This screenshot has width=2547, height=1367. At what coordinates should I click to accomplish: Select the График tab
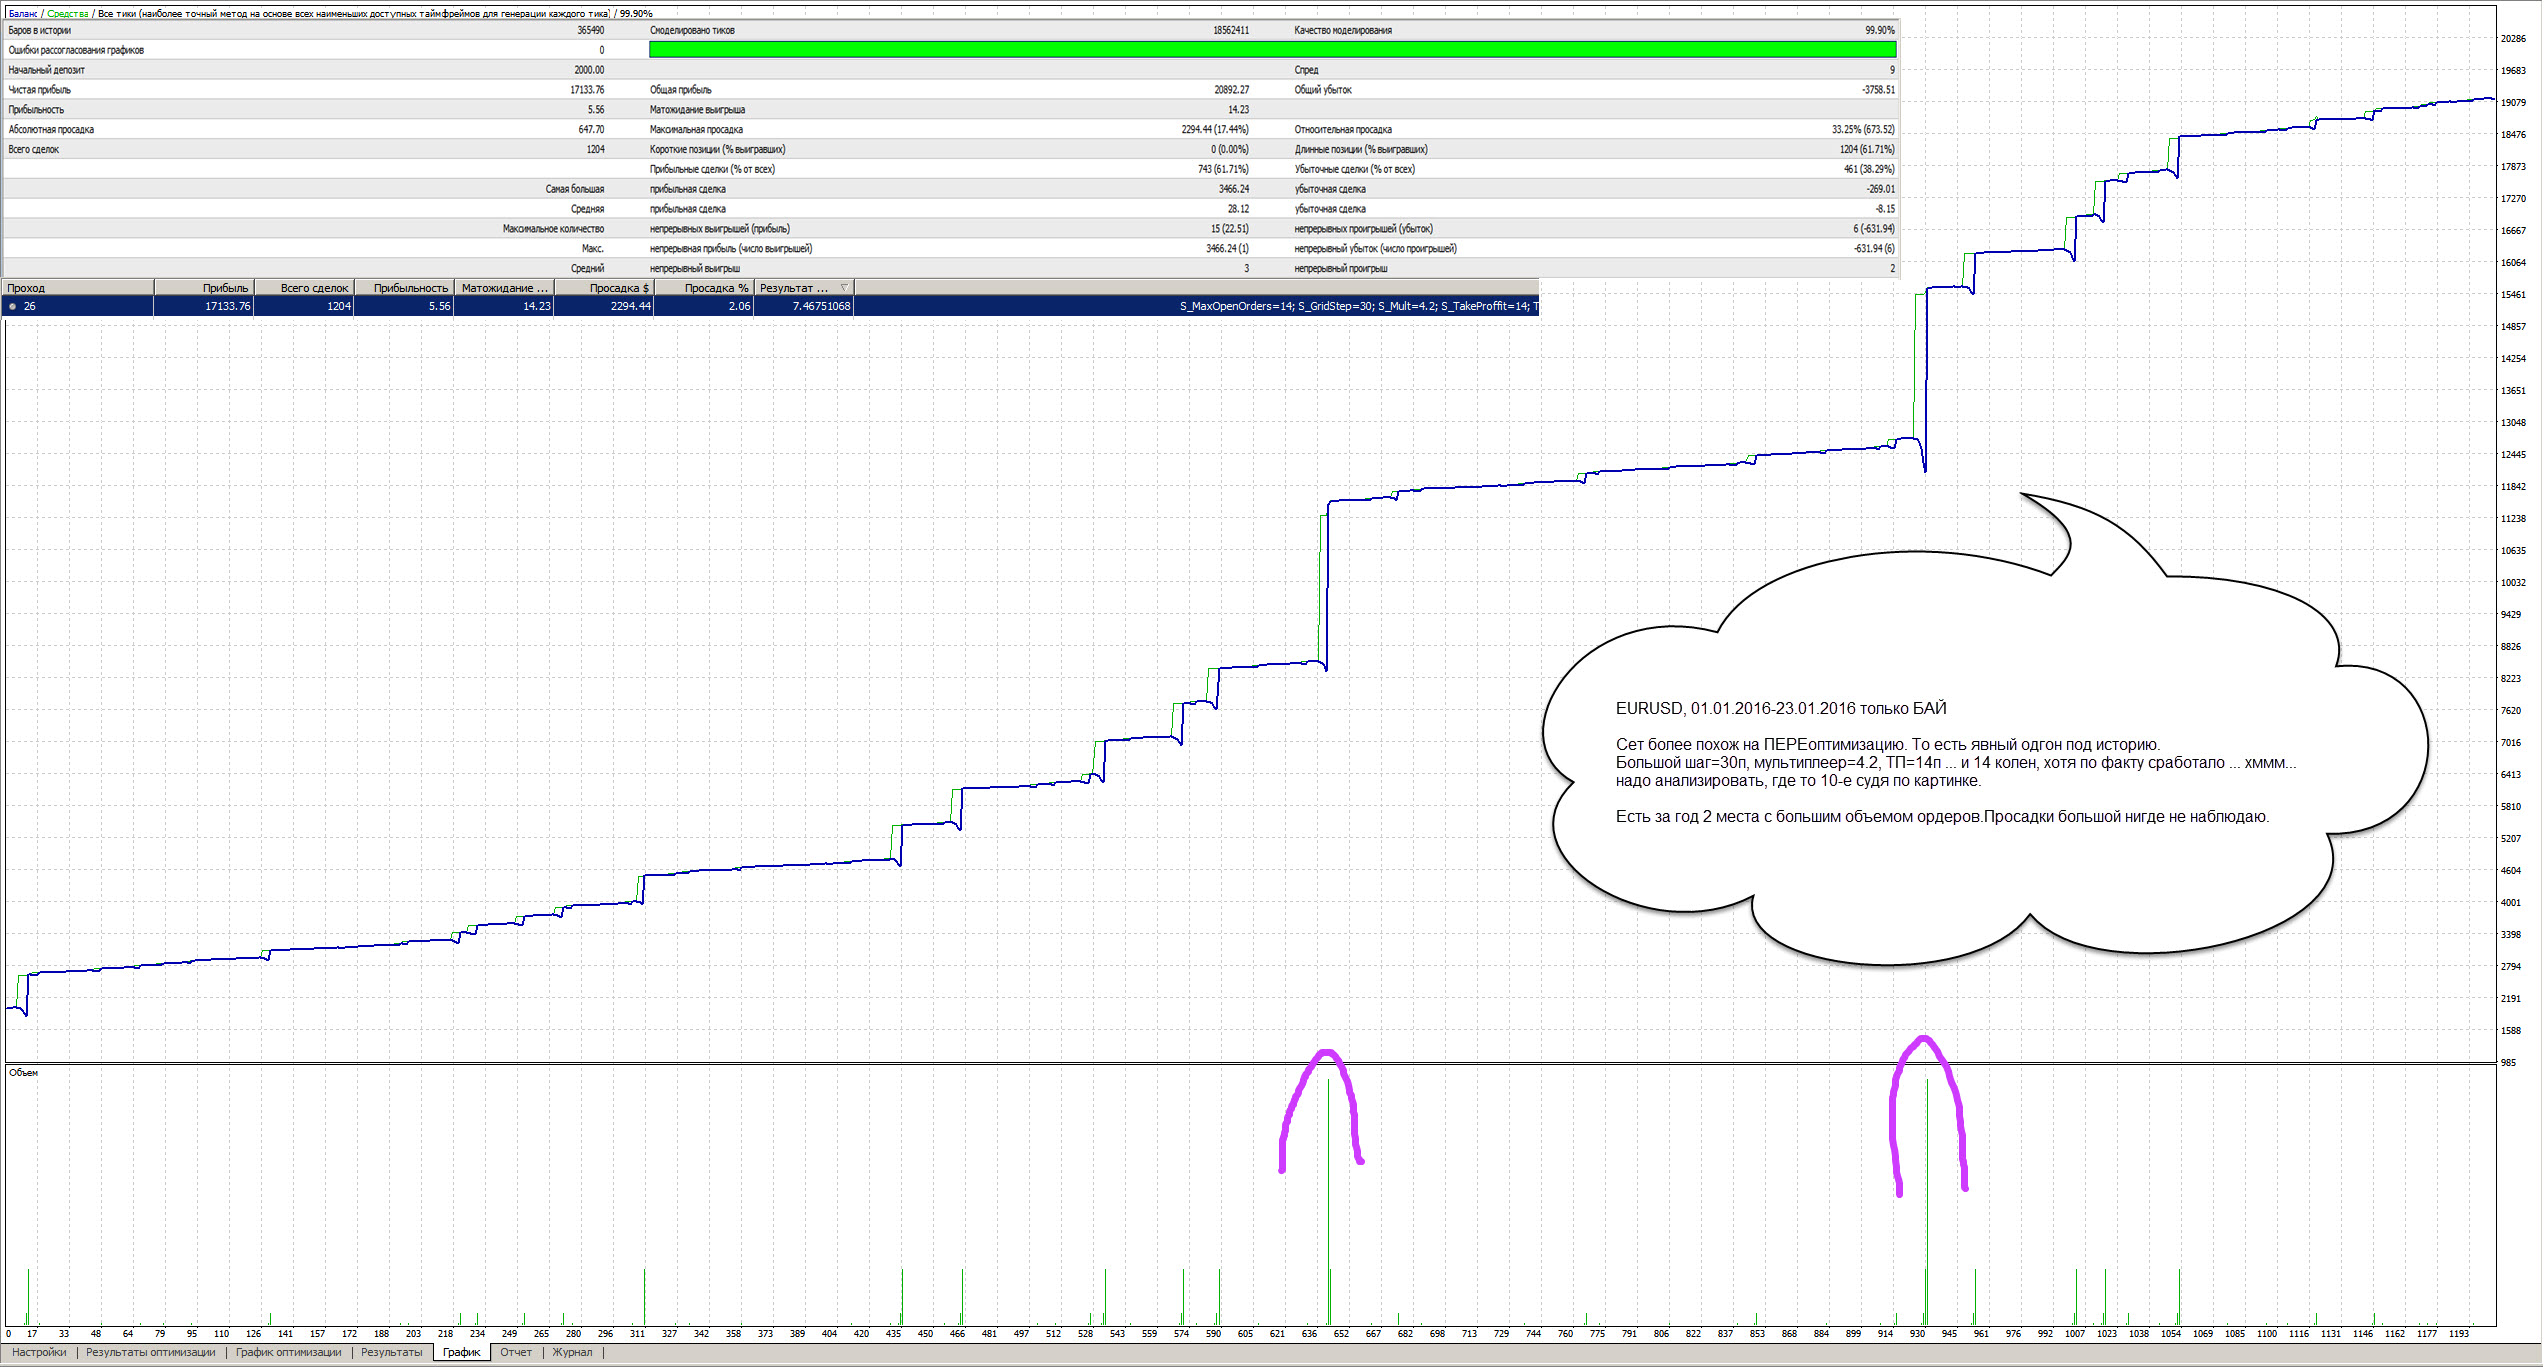coord(462,1352)
